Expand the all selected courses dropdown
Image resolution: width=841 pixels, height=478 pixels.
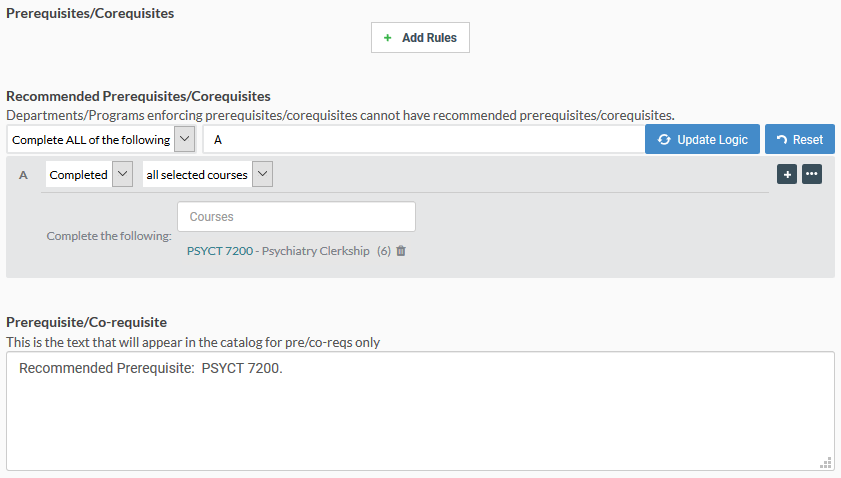pos(262,174)
